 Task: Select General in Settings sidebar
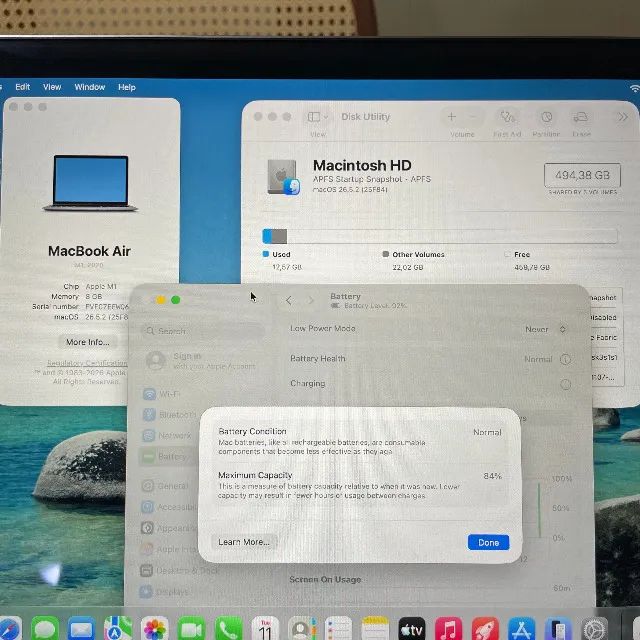point(165,486)
